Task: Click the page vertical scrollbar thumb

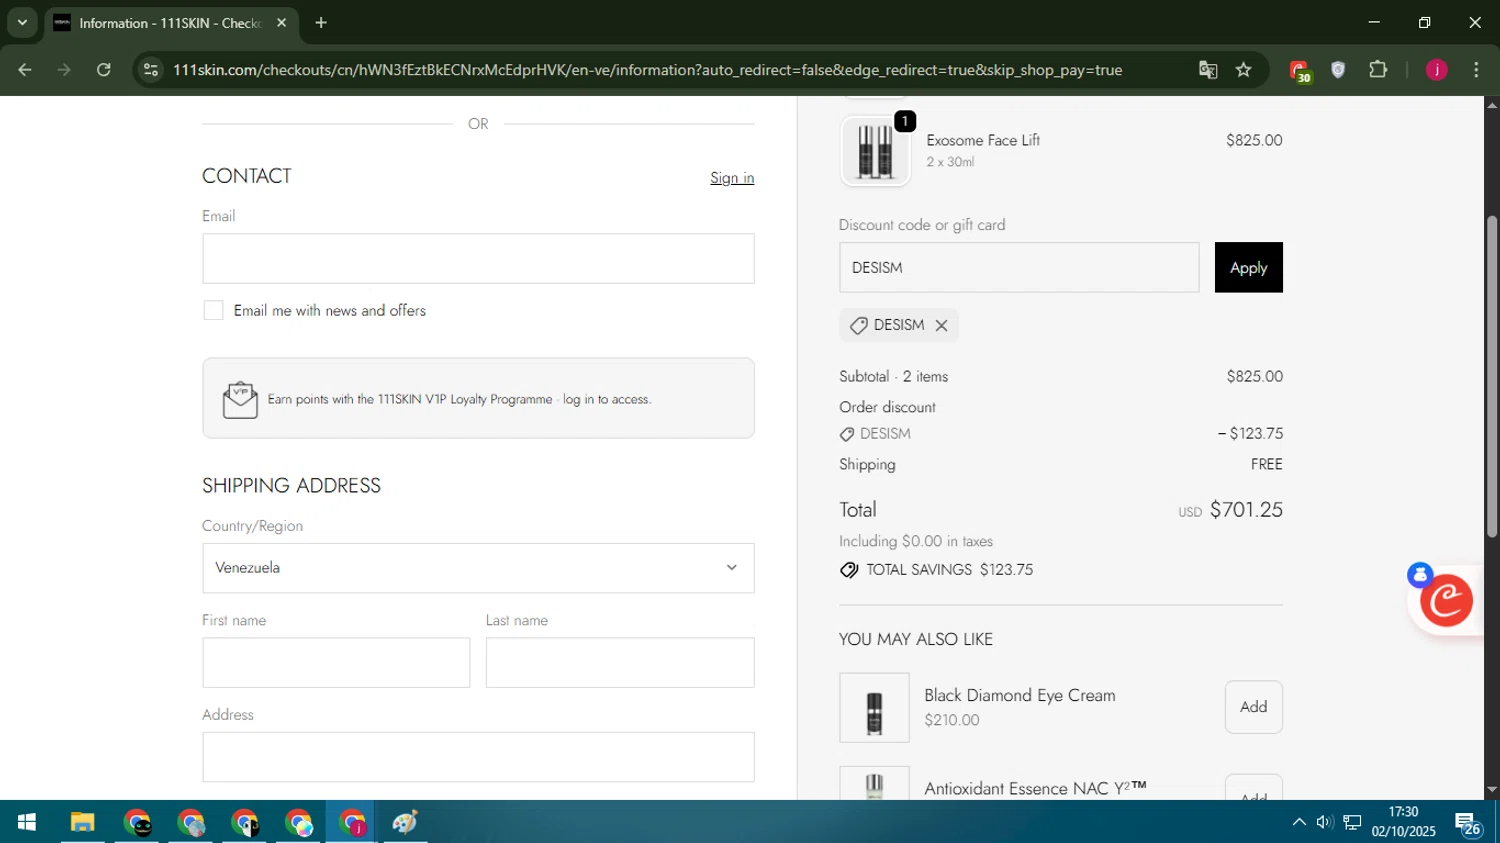Action: pos(1492,377)
